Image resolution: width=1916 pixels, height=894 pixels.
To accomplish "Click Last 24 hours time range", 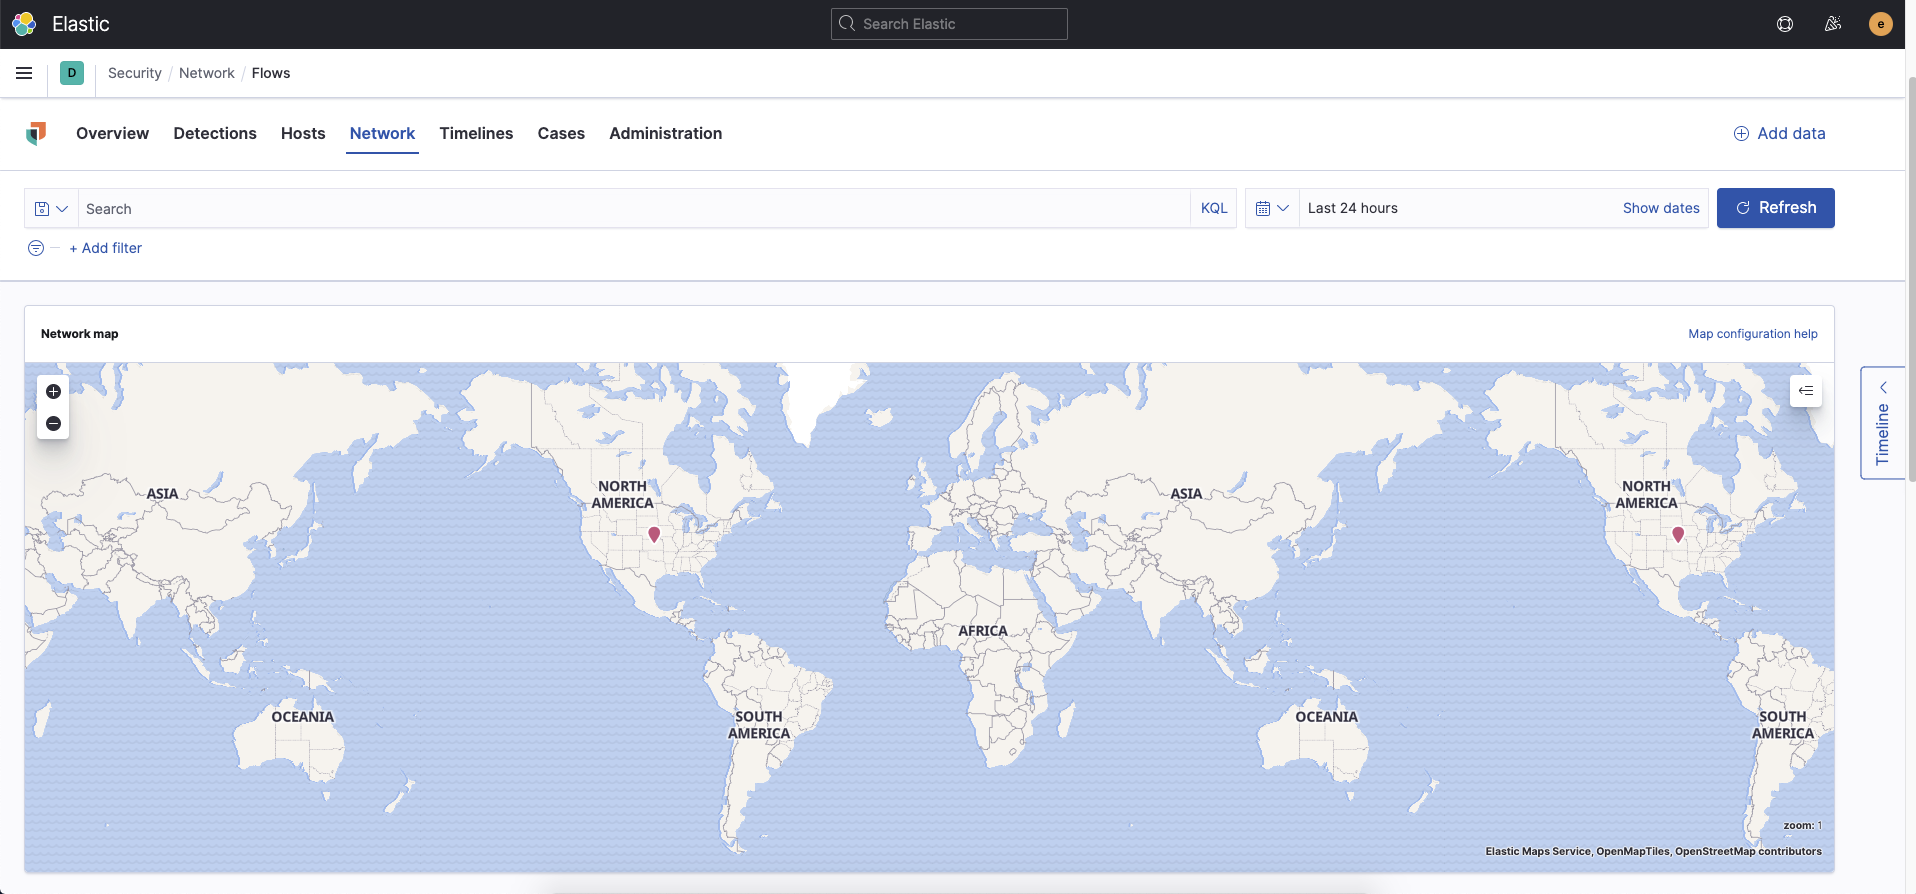I will click(x=1353, y=208).
